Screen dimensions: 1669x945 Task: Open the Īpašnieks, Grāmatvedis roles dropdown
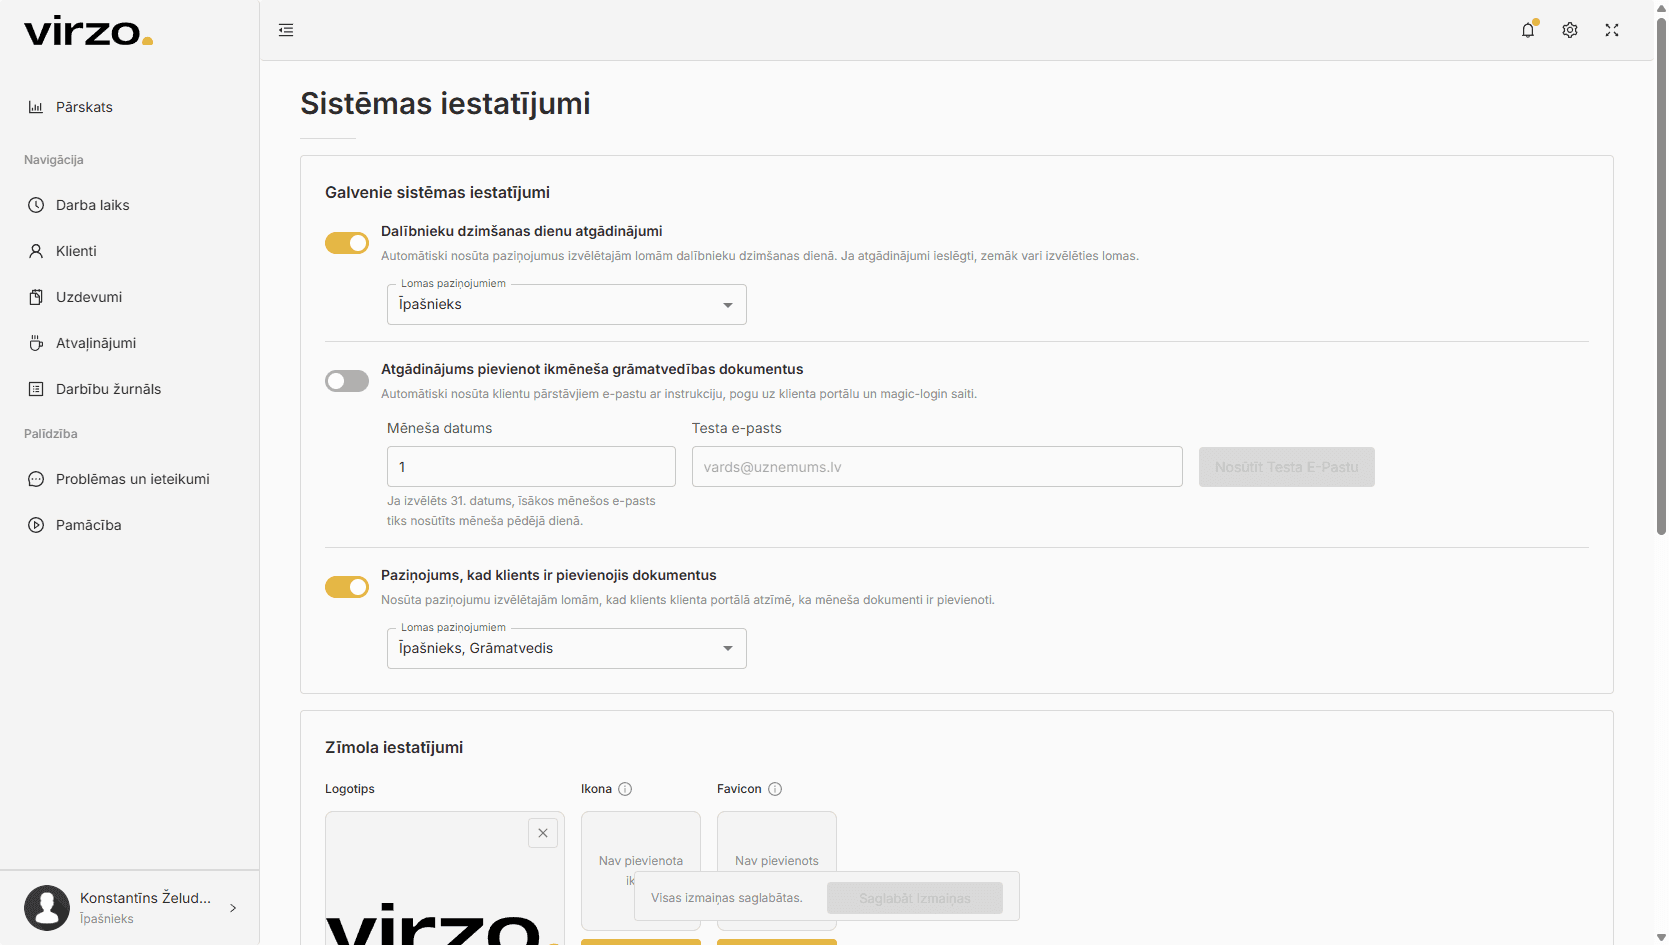coord(567,648)
